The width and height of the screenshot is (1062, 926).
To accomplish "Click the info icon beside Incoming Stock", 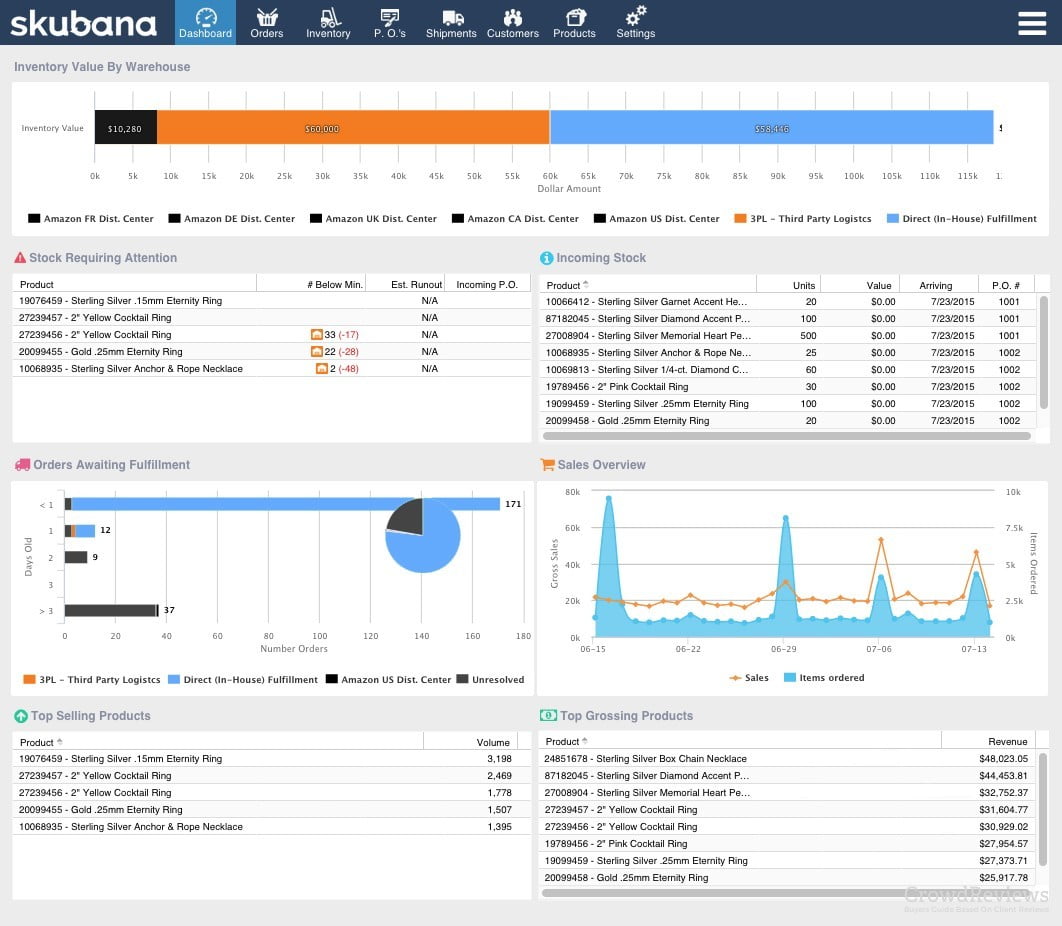I will (547, 257).
